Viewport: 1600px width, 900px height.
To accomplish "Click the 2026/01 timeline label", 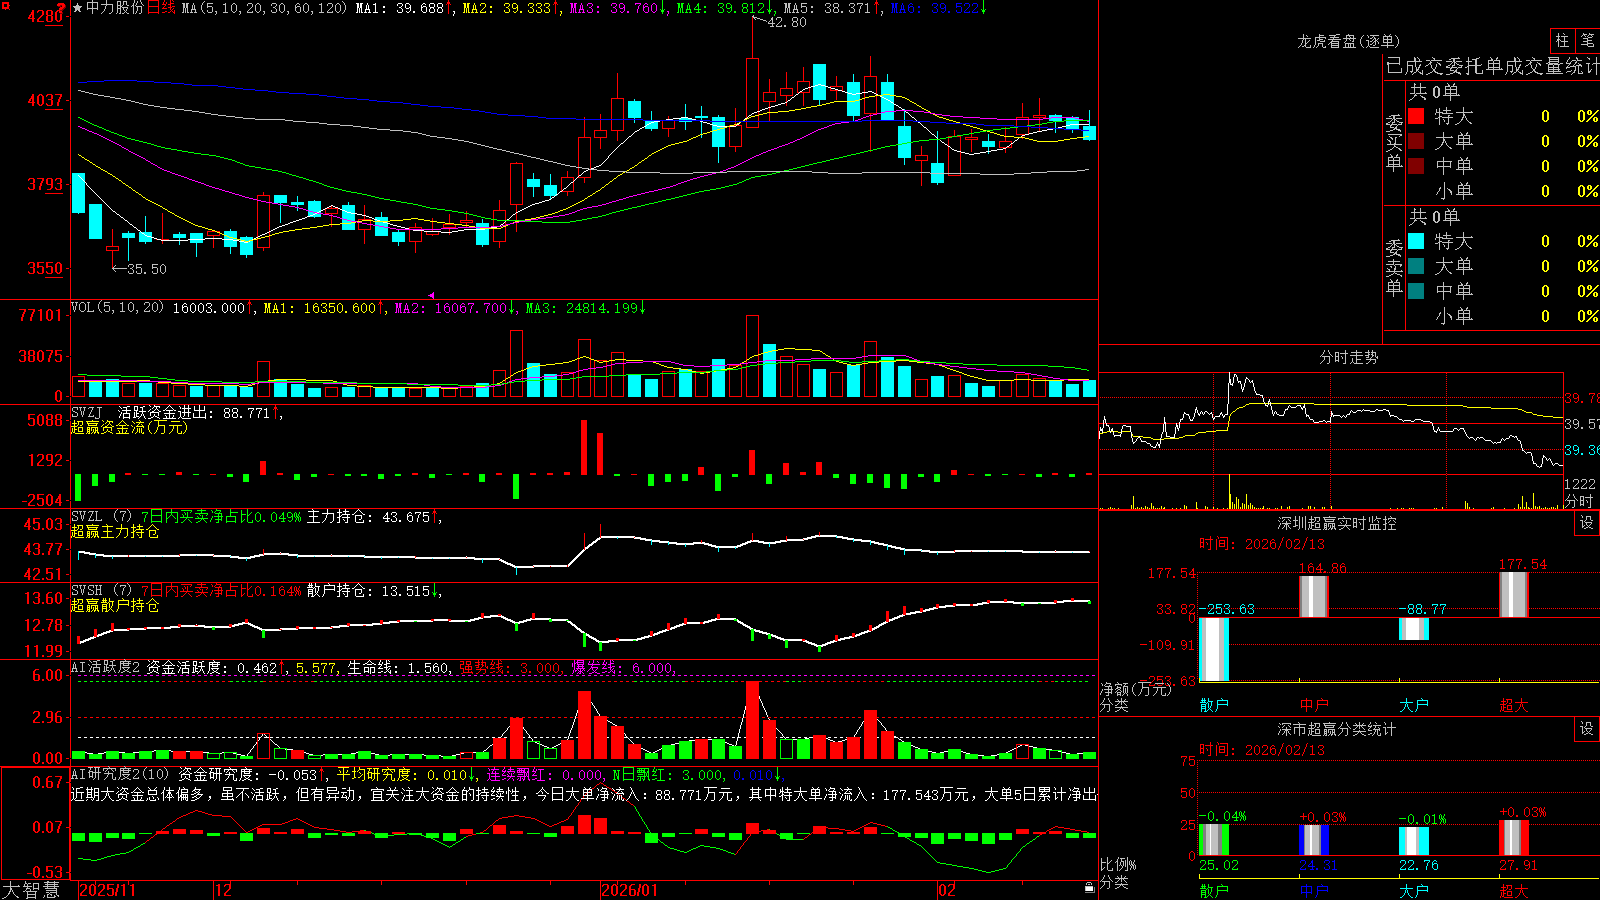I will point(630,890).
